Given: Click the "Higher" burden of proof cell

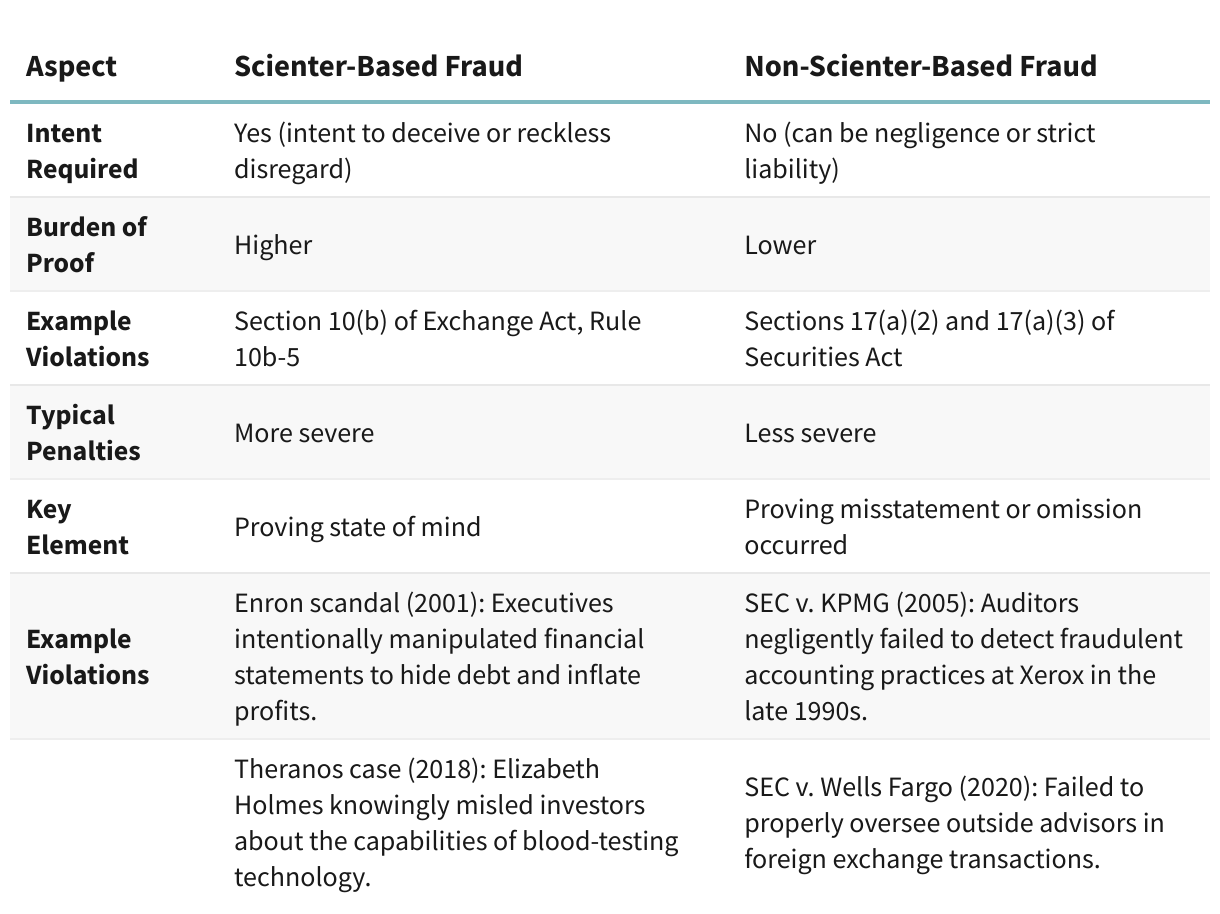Looking at the screenshot, I should (273, 245).
